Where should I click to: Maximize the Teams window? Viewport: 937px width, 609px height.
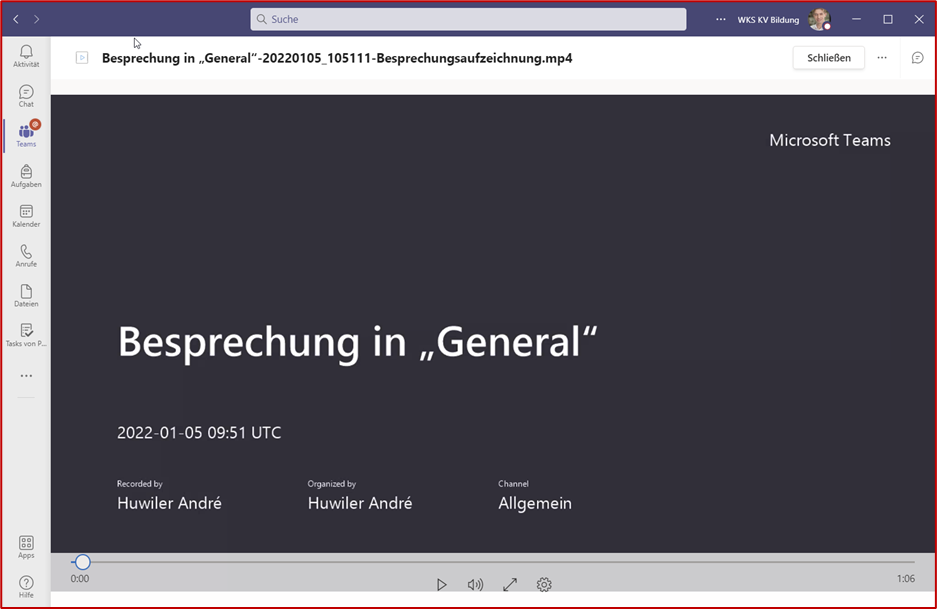pos(888,19)
